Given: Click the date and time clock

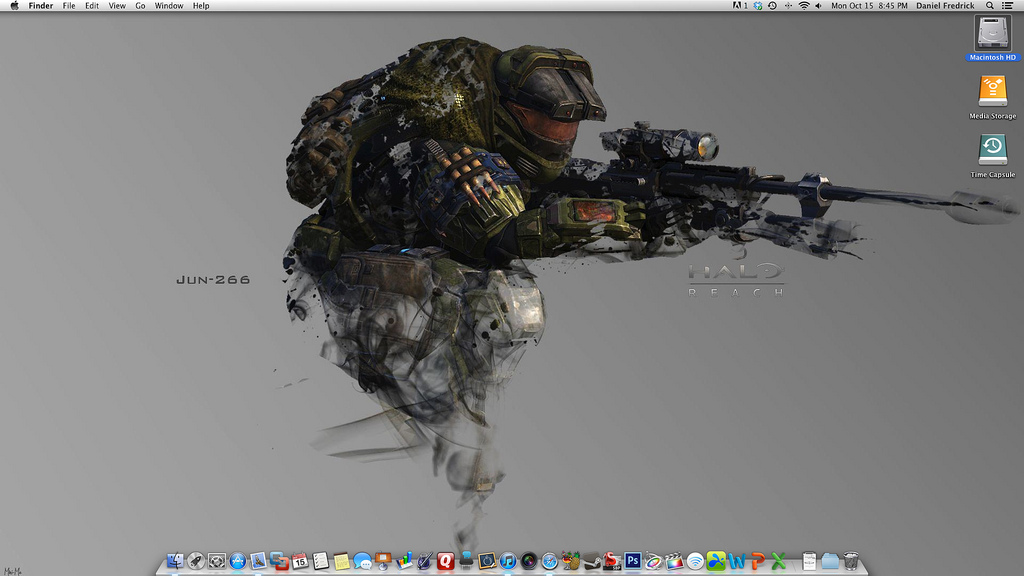Looking at the screenshot, I should pos(869,5).
